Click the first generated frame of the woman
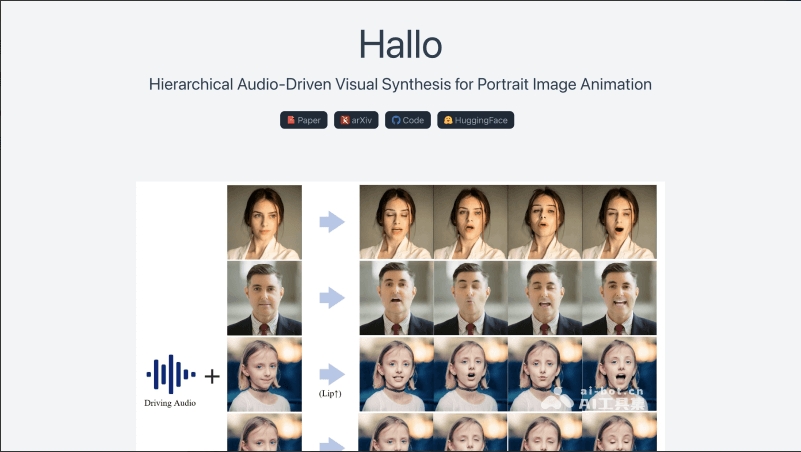Viewport: 801px width, 452px height. [396, 222]
